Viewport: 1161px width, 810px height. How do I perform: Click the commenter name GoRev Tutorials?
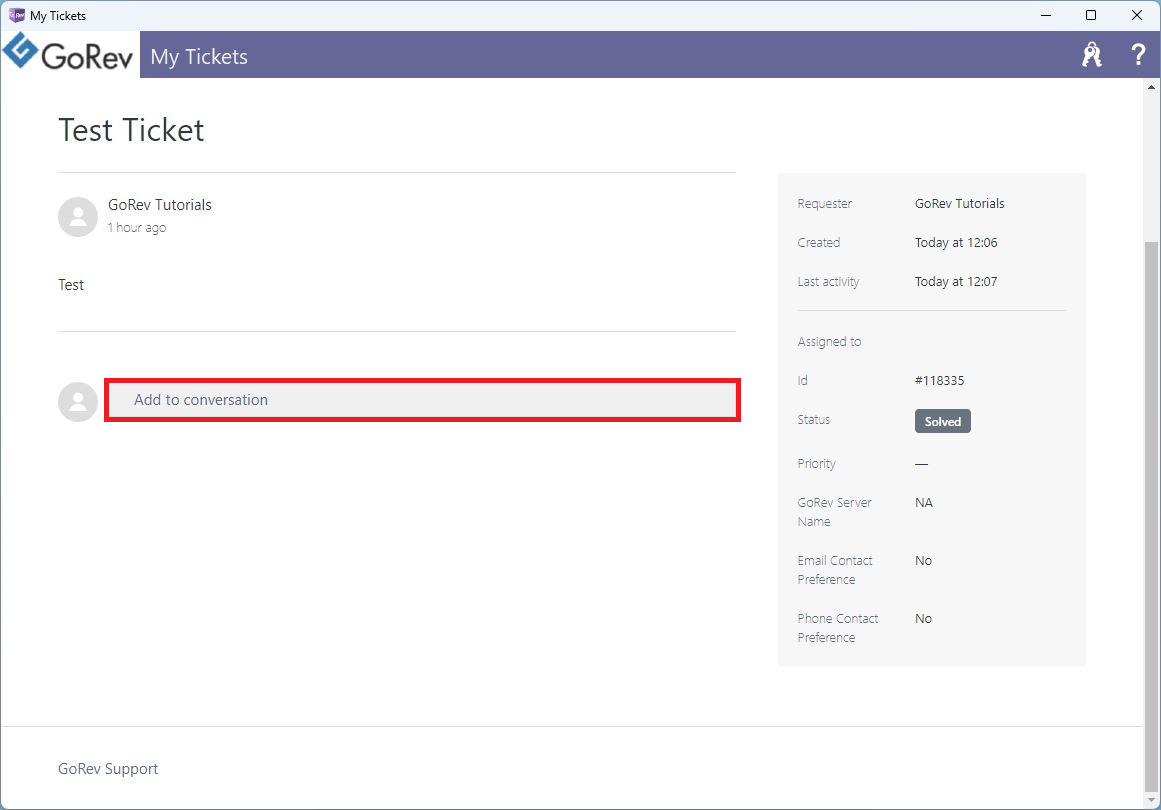(x=160, y=205)
